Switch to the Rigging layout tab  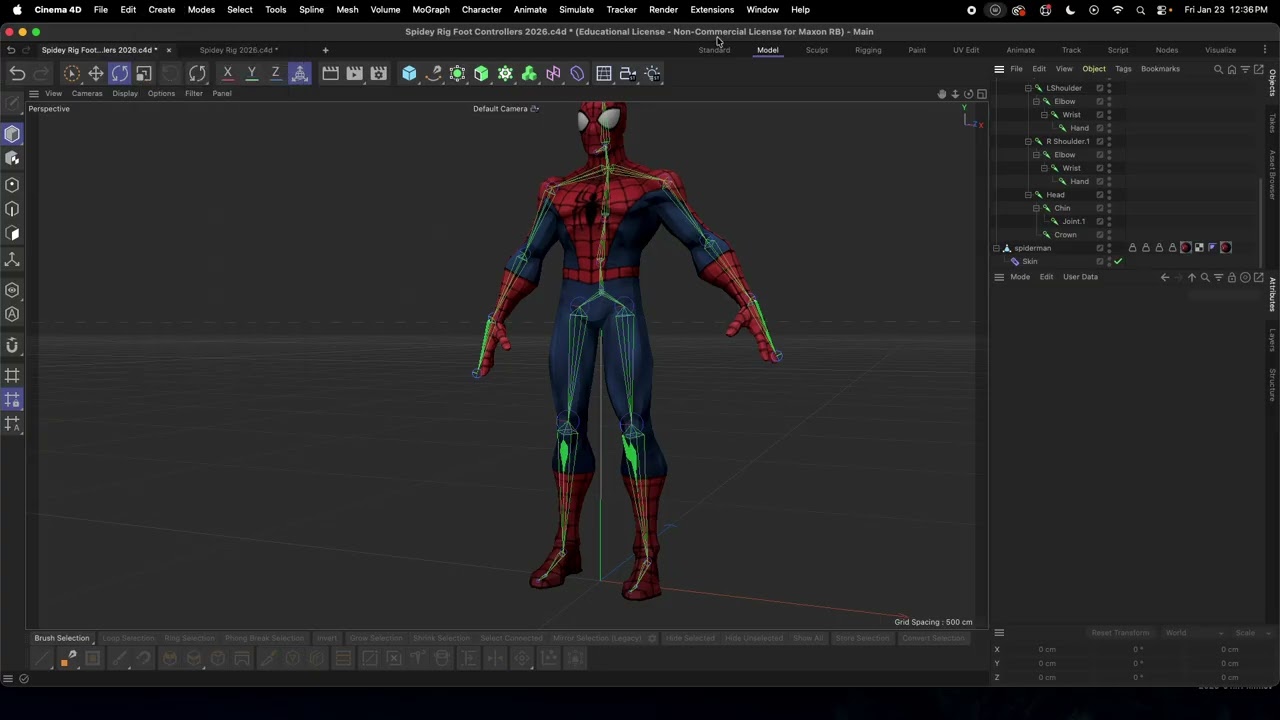[x=868, y=50]
